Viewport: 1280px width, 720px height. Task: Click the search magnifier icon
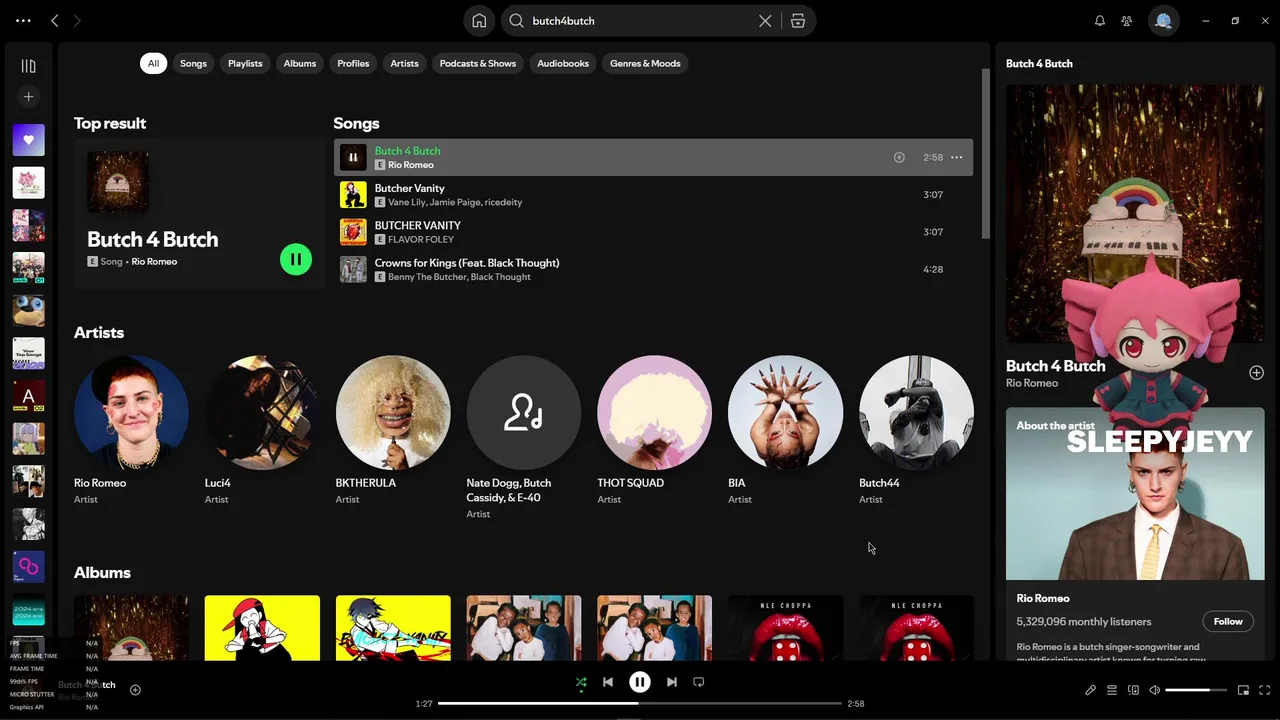click(516, 21)
